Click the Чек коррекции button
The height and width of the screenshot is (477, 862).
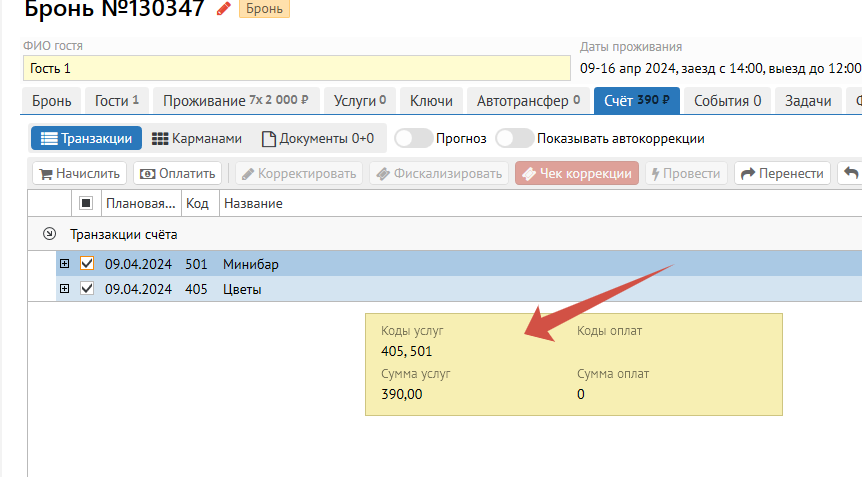576,173
